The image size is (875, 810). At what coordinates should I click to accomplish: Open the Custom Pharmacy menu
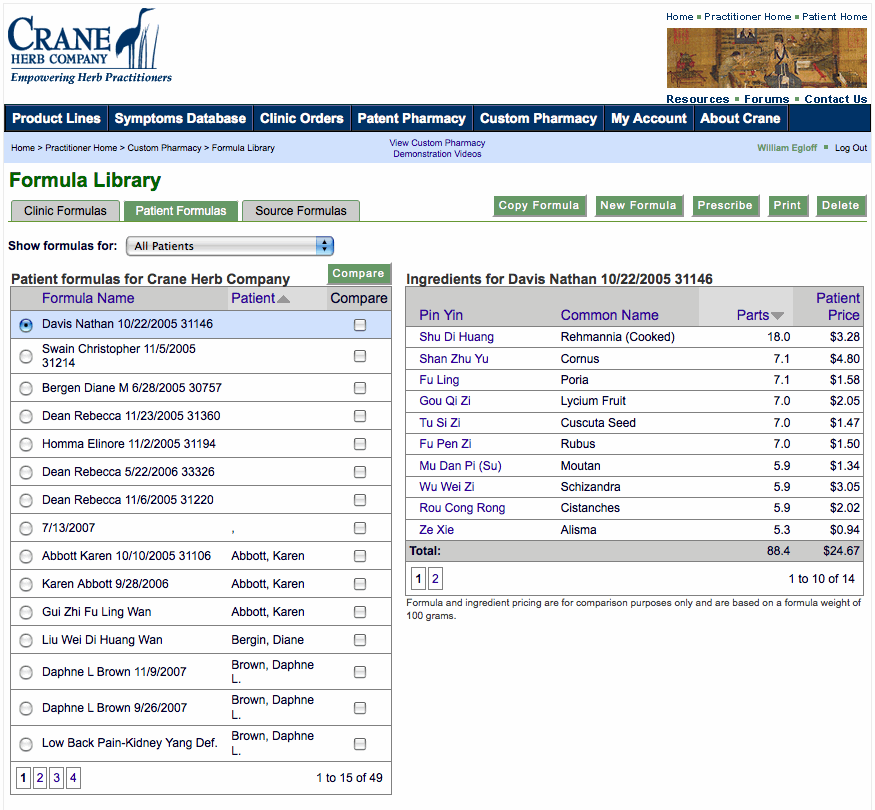[538, 118]
